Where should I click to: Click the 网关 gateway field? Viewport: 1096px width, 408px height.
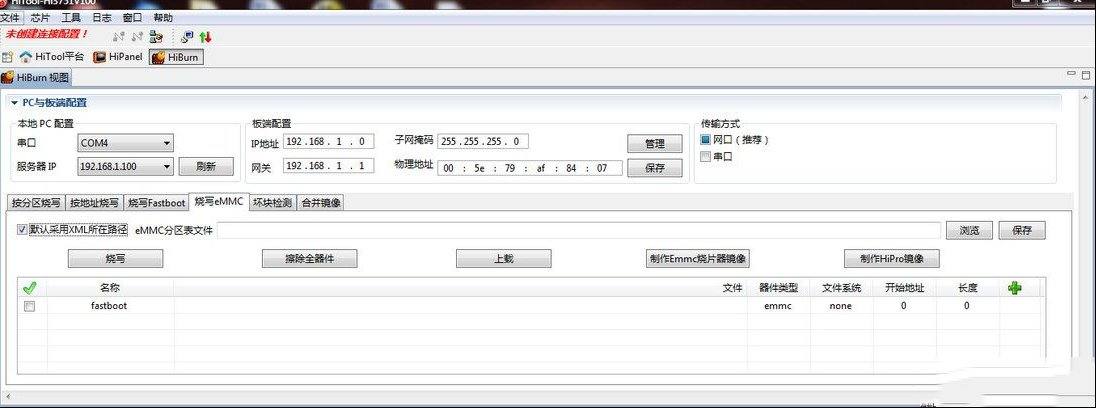pyautogui.click(x=329, y=166)
